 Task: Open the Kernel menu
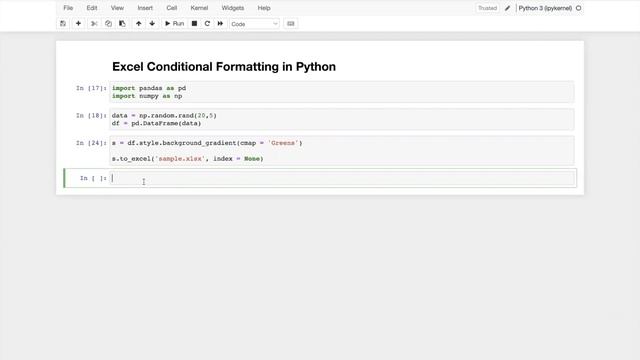point(199,8)
